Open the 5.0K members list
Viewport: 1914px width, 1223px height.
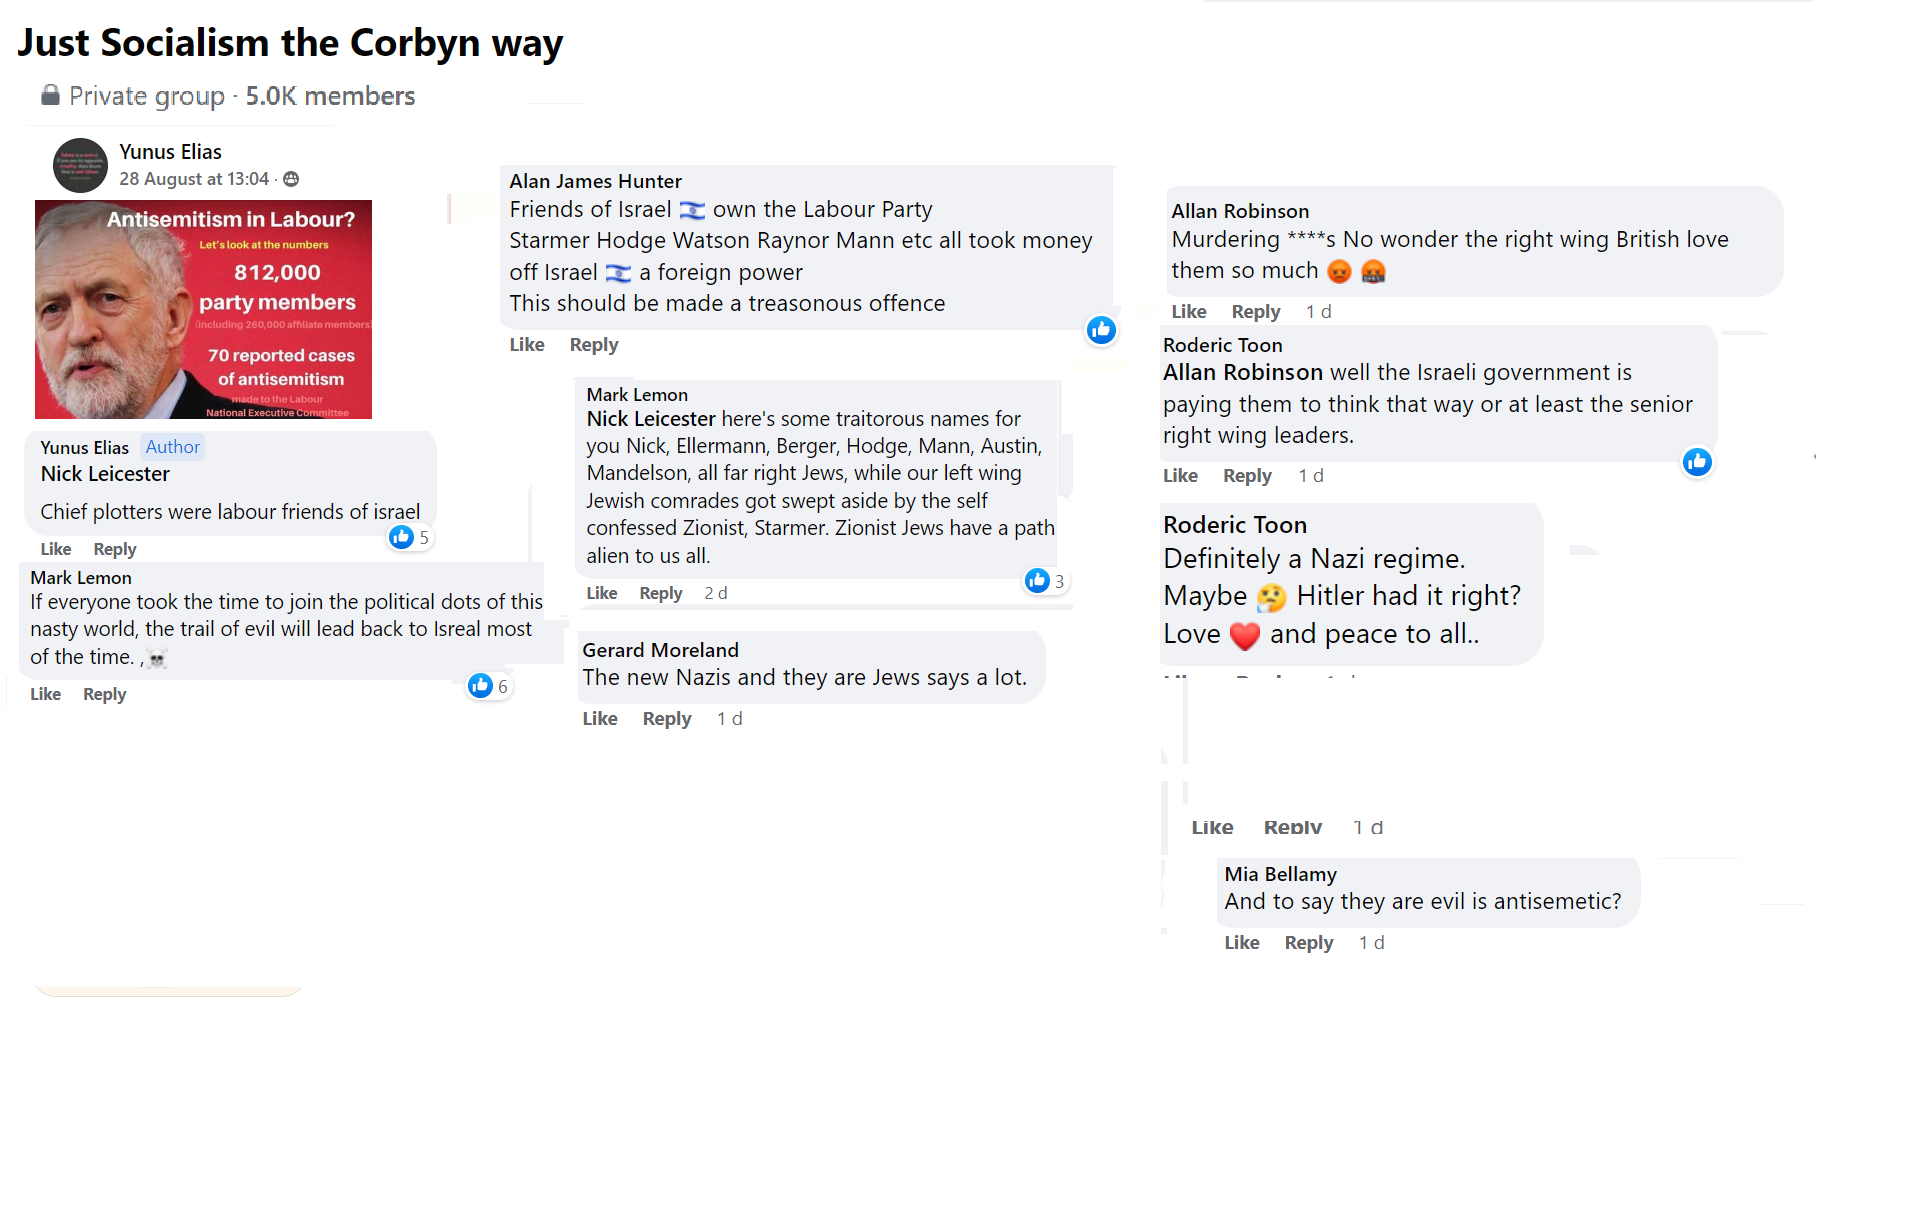pos(330,96)
